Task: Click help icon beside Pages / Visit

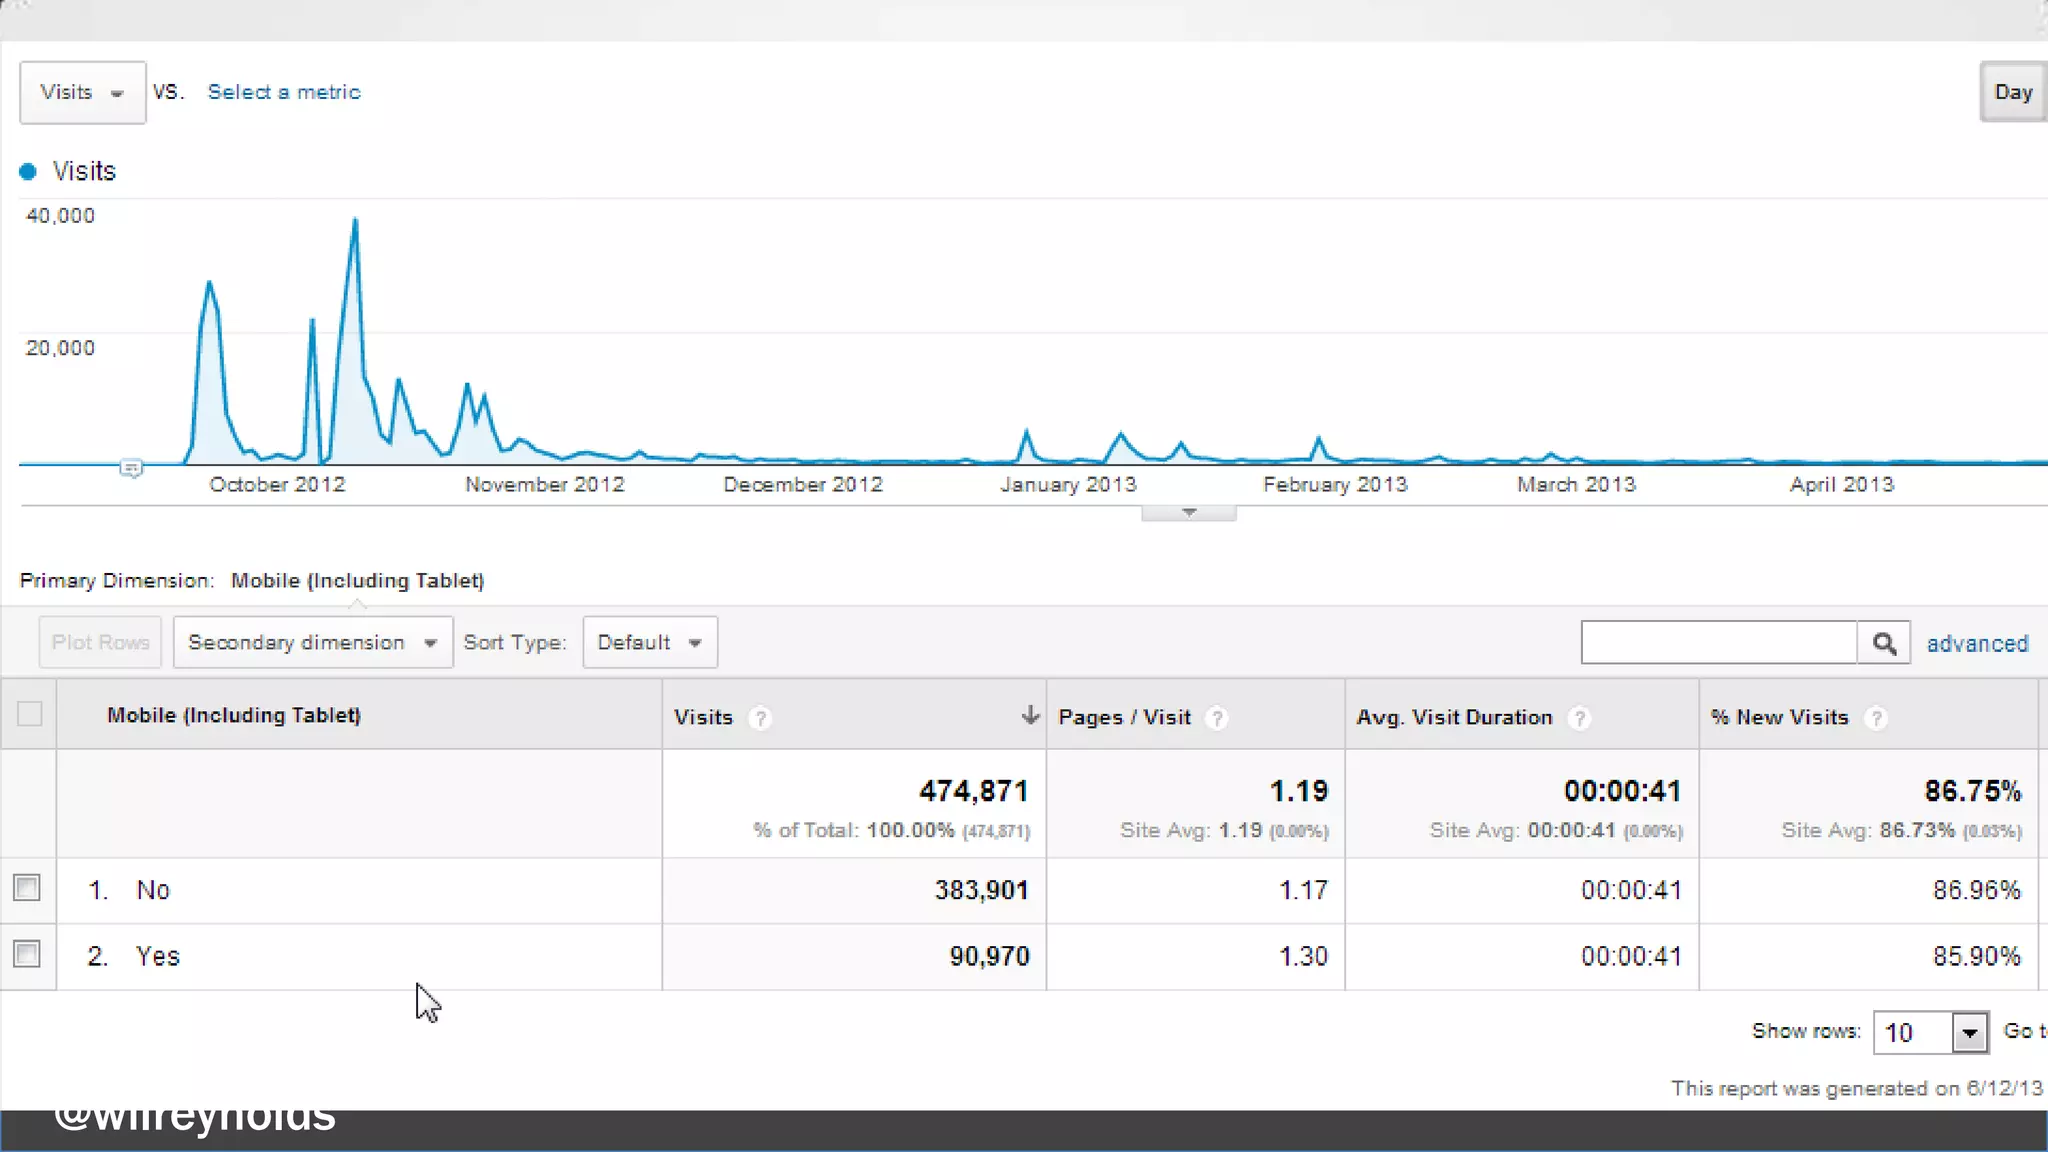Action: click(x=1216, y=718)
